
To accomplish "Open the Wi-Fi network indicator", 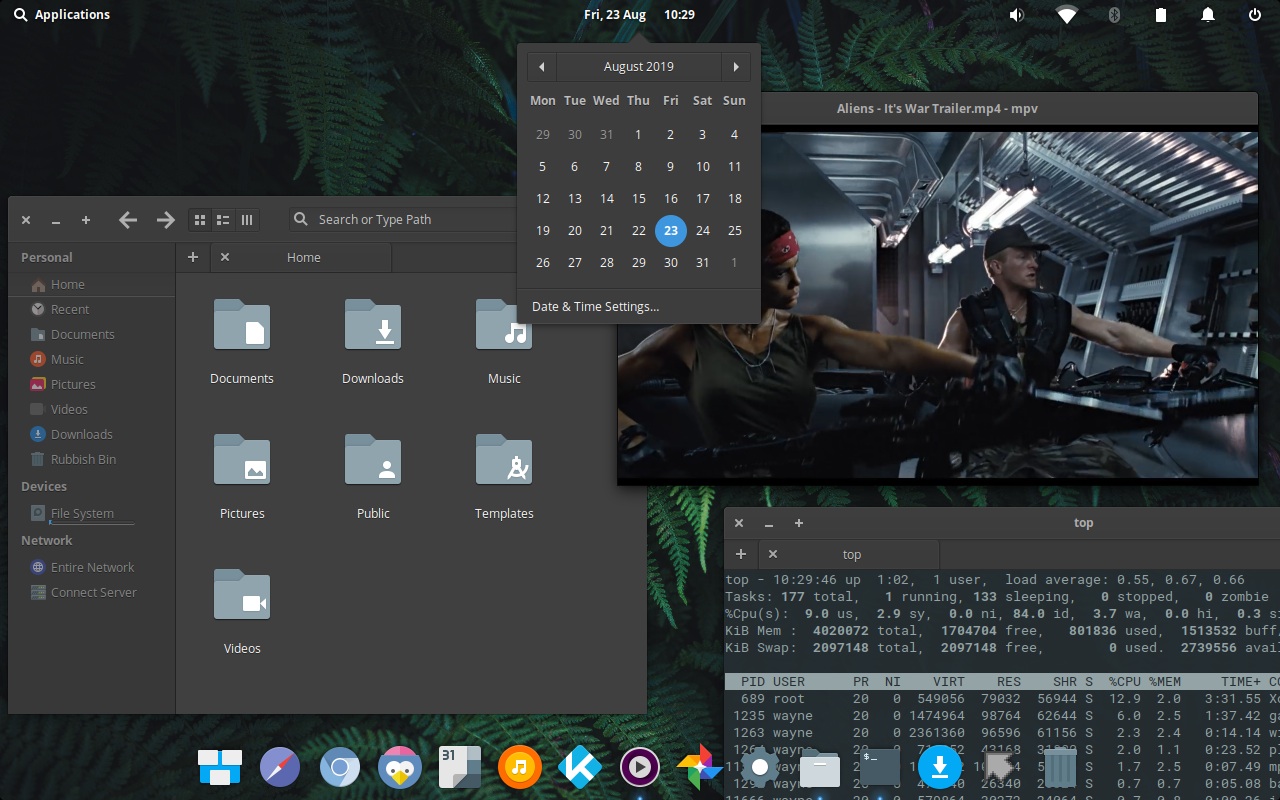I will (1067, 15).
